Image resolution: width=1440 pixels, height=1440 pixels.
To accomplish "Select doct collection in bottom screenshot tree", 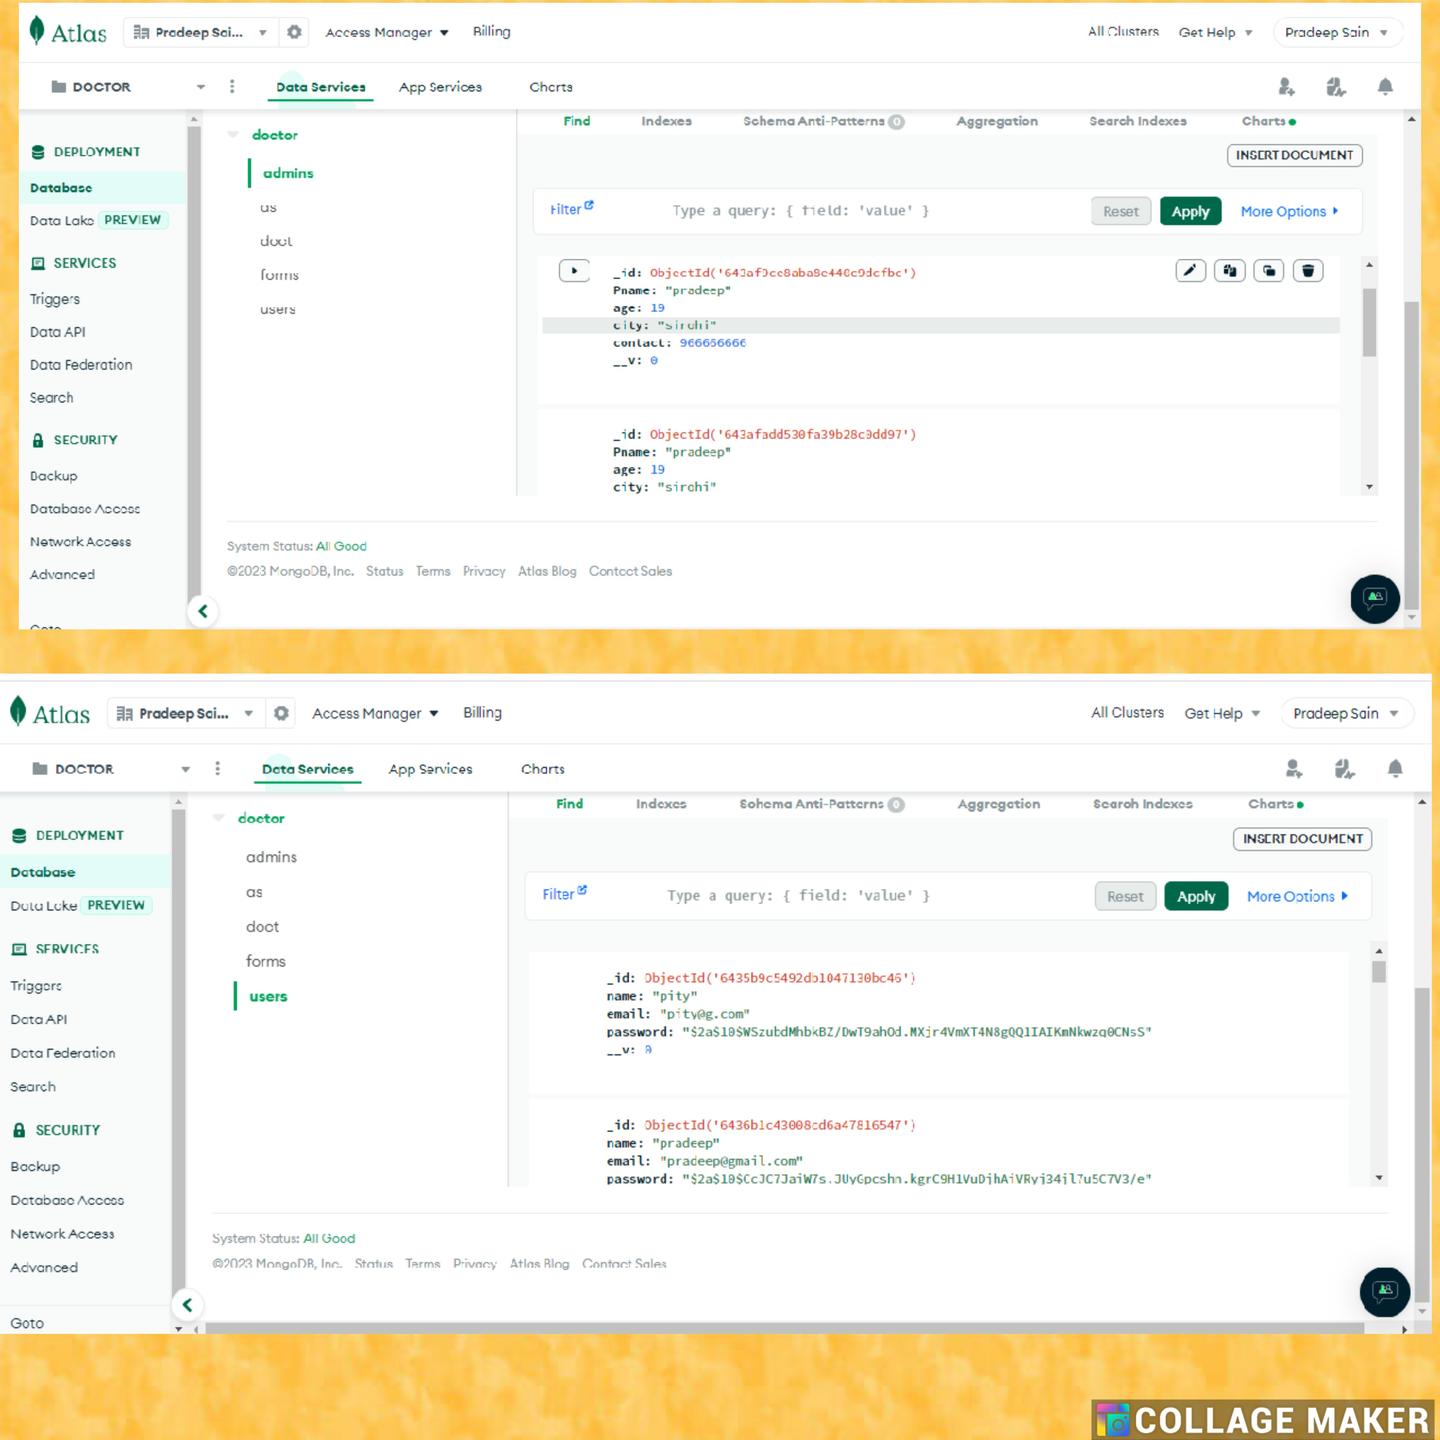I will click(262, 927).
